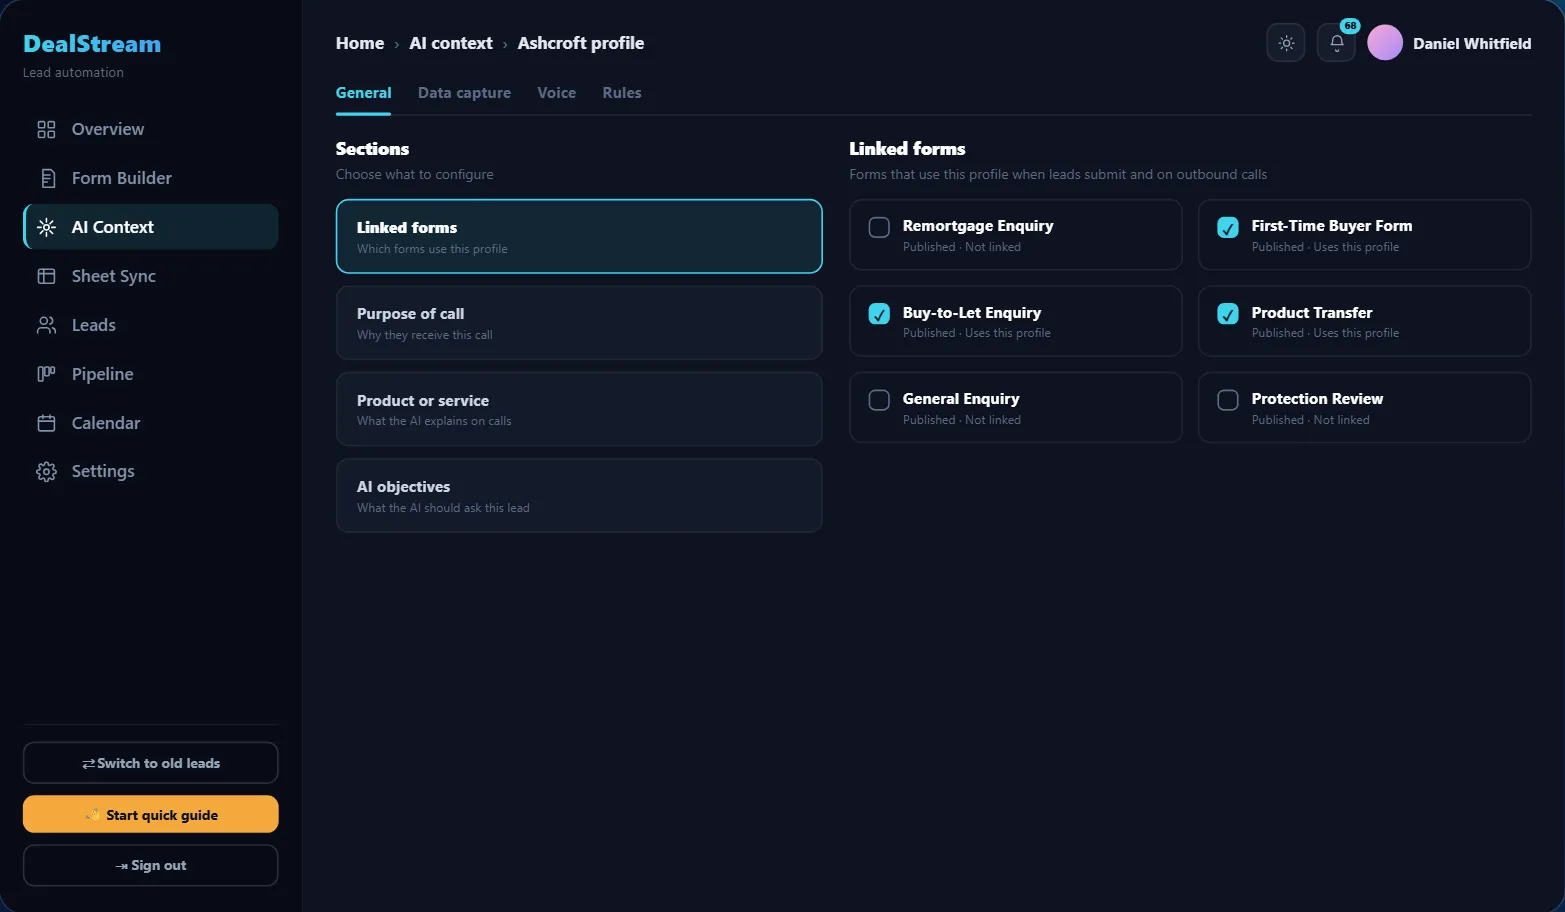Switch to the General tab
The width and height of the screenshot is (1565, 912).
(363, 93)
